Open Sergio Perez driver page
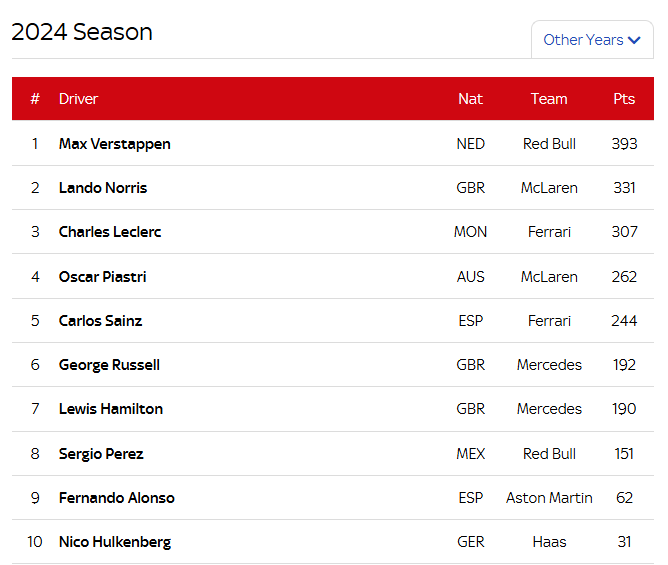The height and width of the screenshot is (565, 668). click(101, 454)
